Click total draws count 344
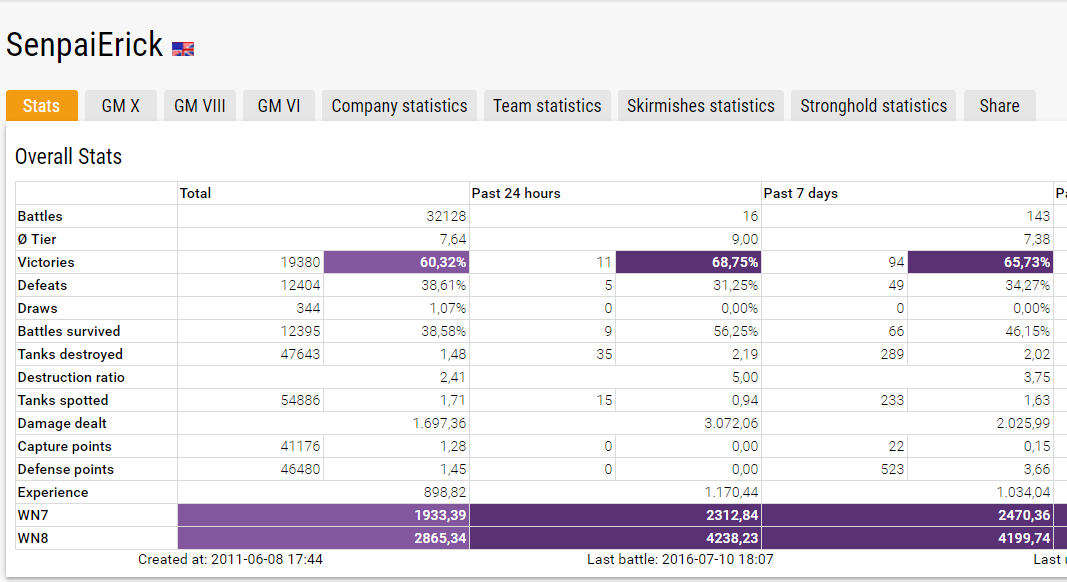This screenshot has width=1067, height=582. tap(308, 308)
